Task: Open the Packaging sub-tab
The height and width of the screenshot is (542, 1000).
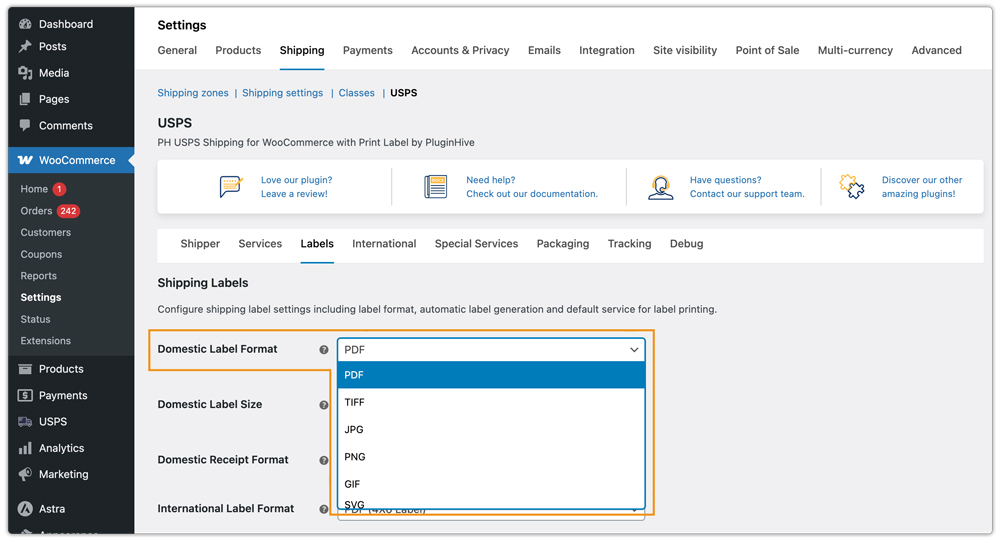Action: click(x=562, y=244)
